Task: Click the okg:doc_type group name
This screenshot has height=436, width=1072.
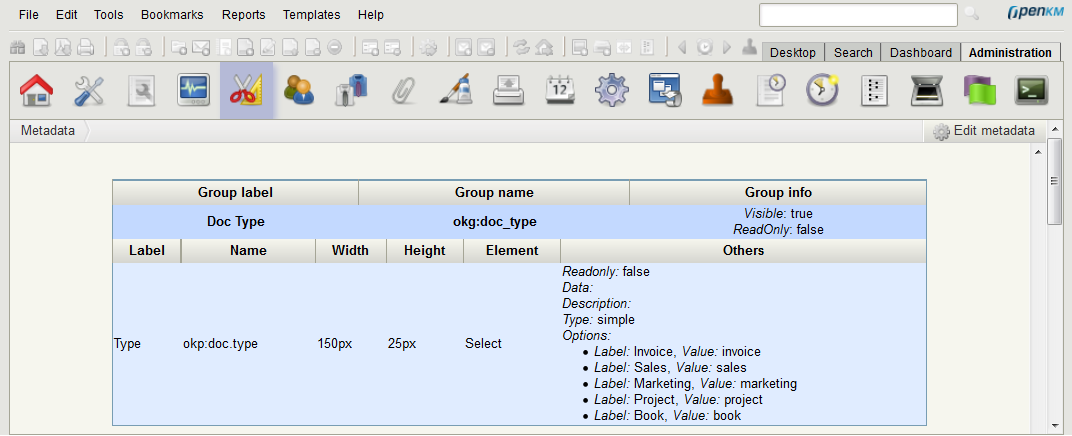Action: [x=495, y=221]
